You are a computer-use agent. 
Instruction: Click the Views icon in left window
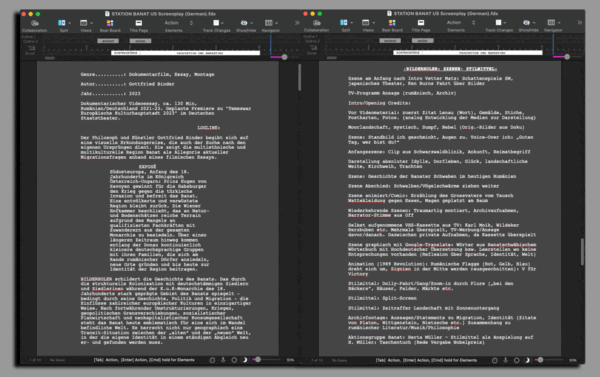pyautogui.click(x=83, y=23)
